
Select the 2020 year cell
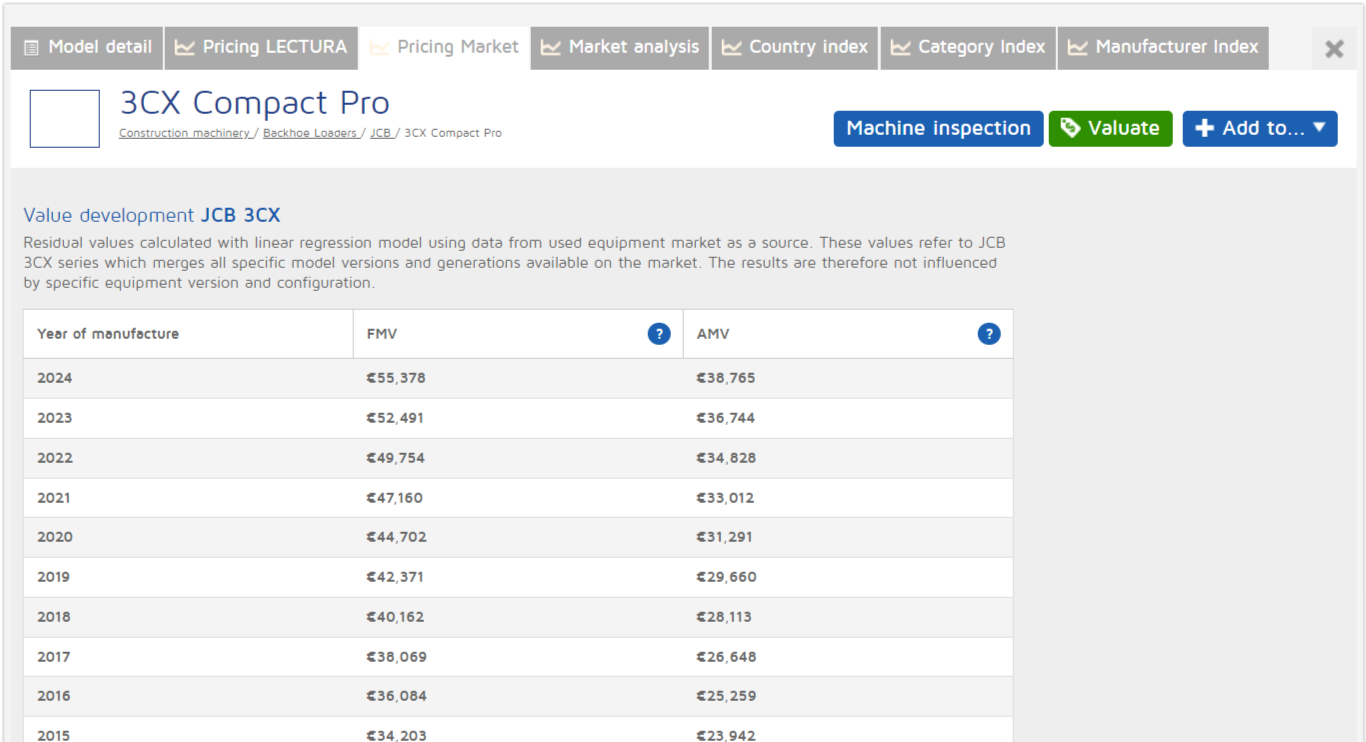[55, 537]
